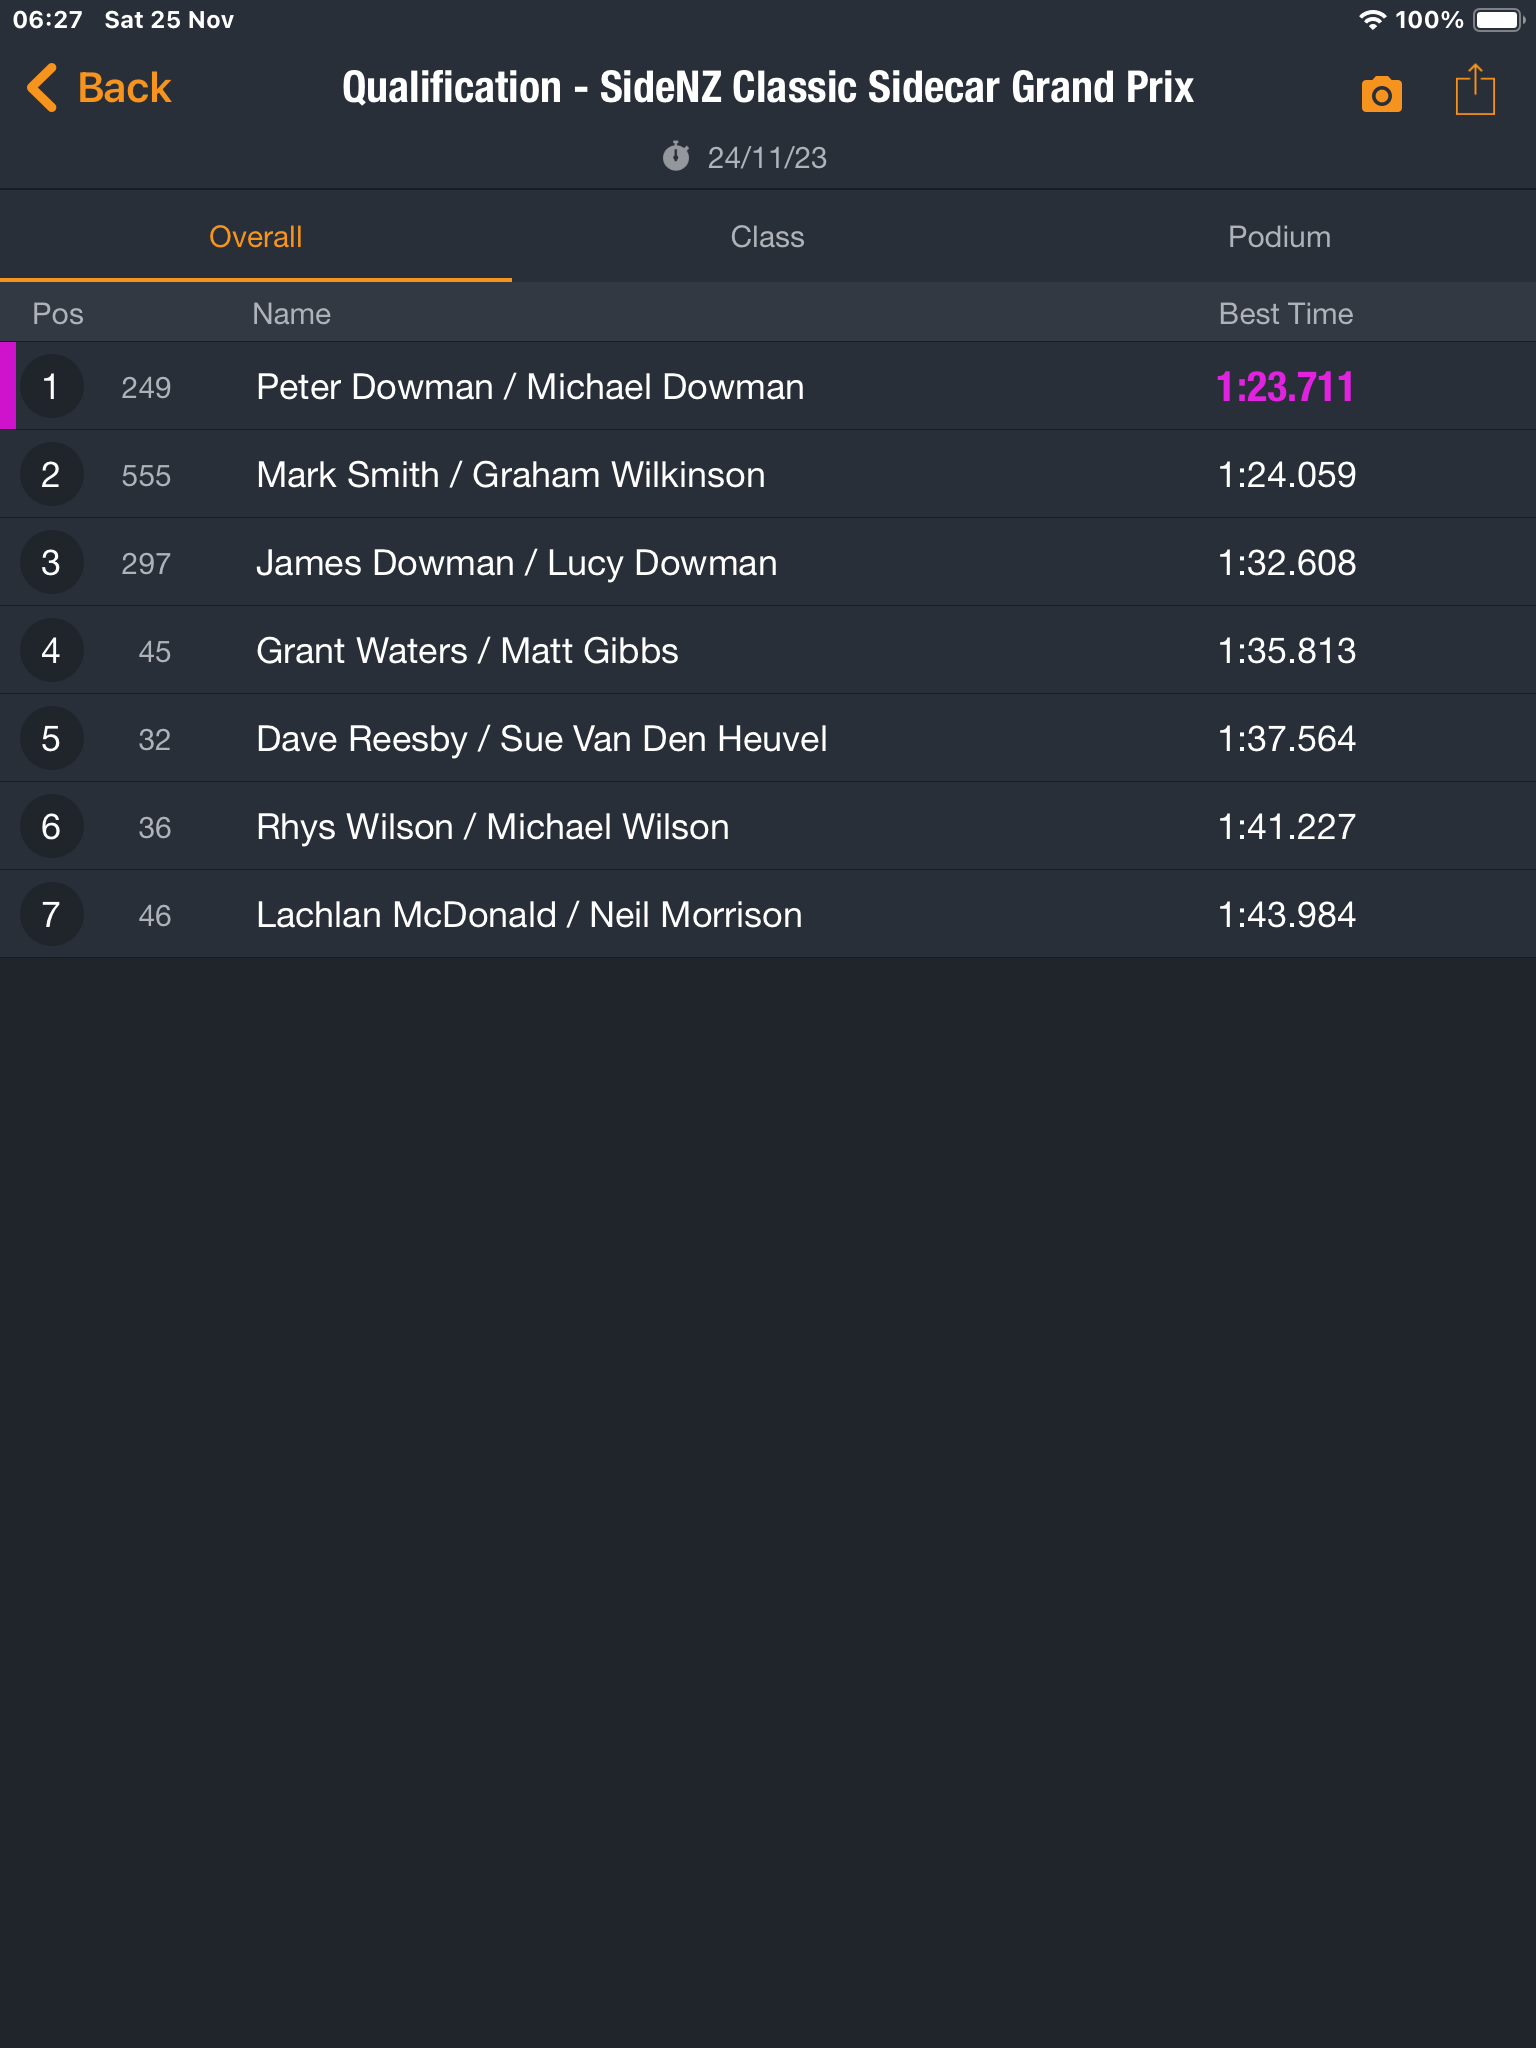Switch to the Class tab
The width and height of the screenshot is (1536, 2048).
[x=768, y=237]
